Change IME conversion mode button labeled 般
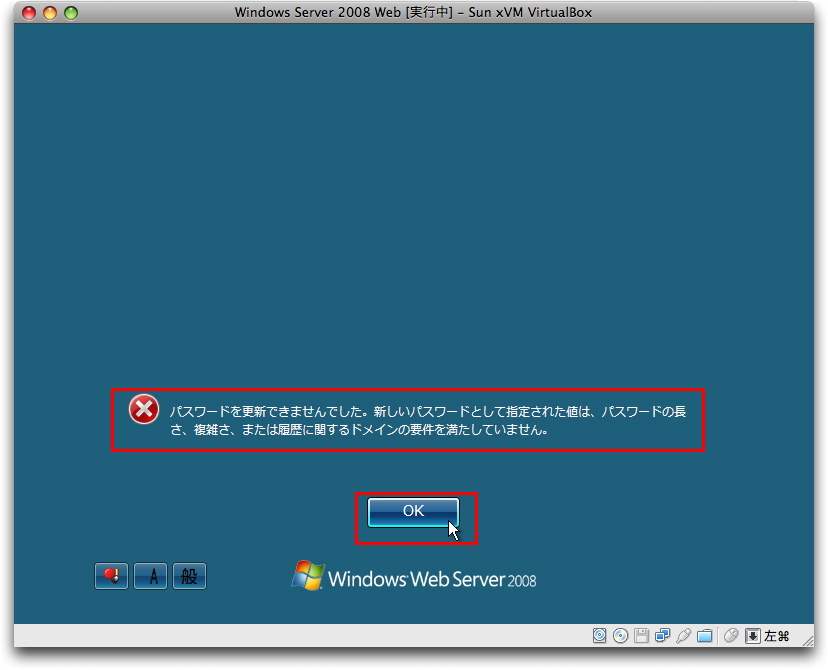The height and width of the screenshot is (670, 828). pyautogui.click(x=190, y=575)
